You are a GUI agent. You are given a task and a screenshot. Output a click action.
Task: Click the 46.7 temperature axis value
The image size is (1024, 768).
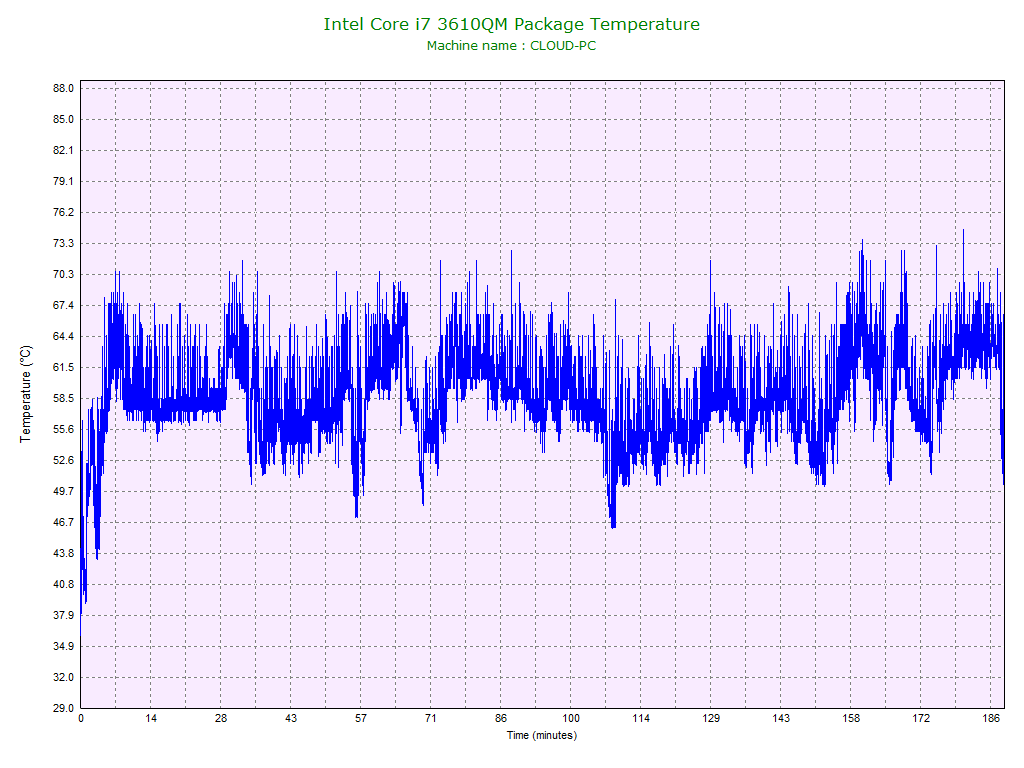click(63, 522)
